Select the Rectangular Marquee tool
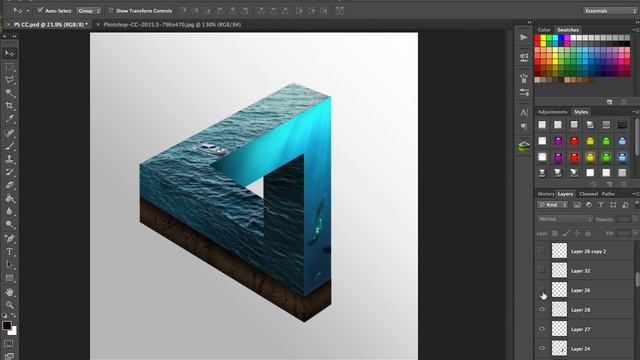640x360 pixels. coord(9,67)
